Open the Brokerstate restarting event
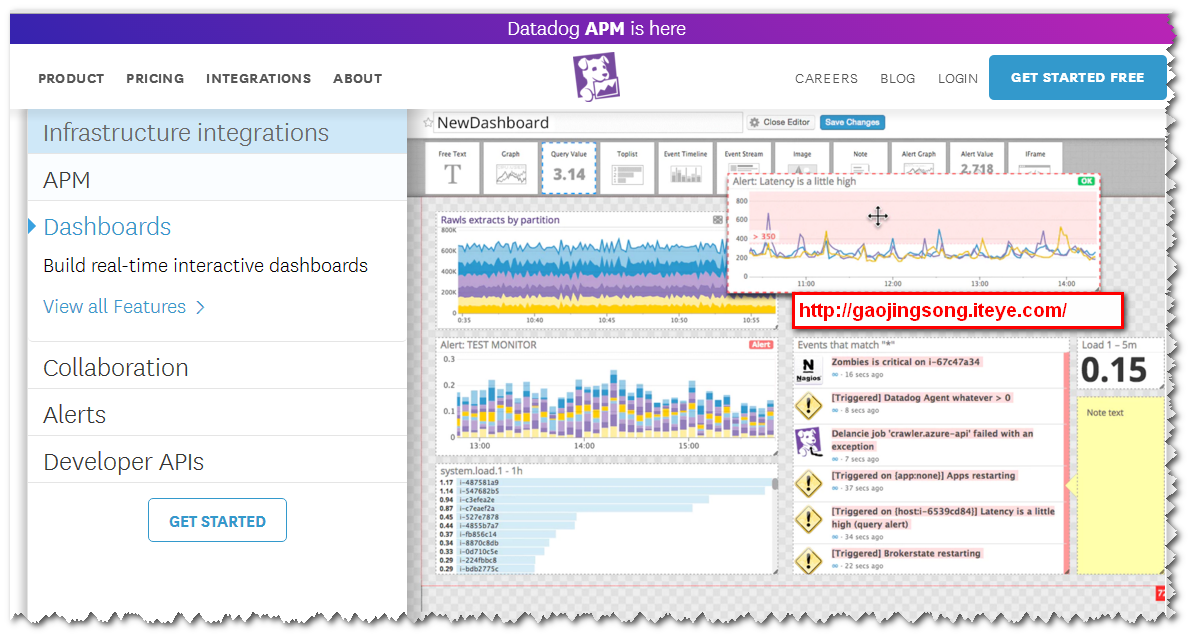Image resolution: width=1194 pixels, height=640 pixels. (905, 553)
